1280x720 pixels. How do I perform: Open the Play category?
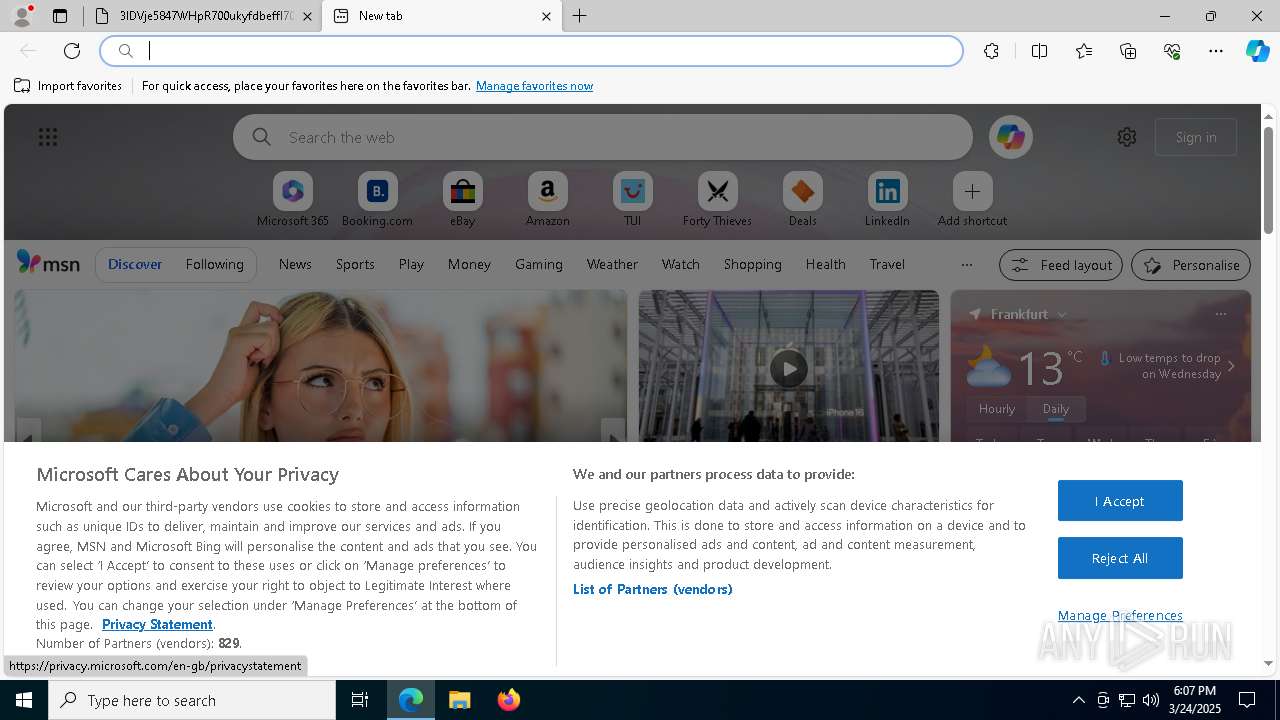[x=411, y=264]
